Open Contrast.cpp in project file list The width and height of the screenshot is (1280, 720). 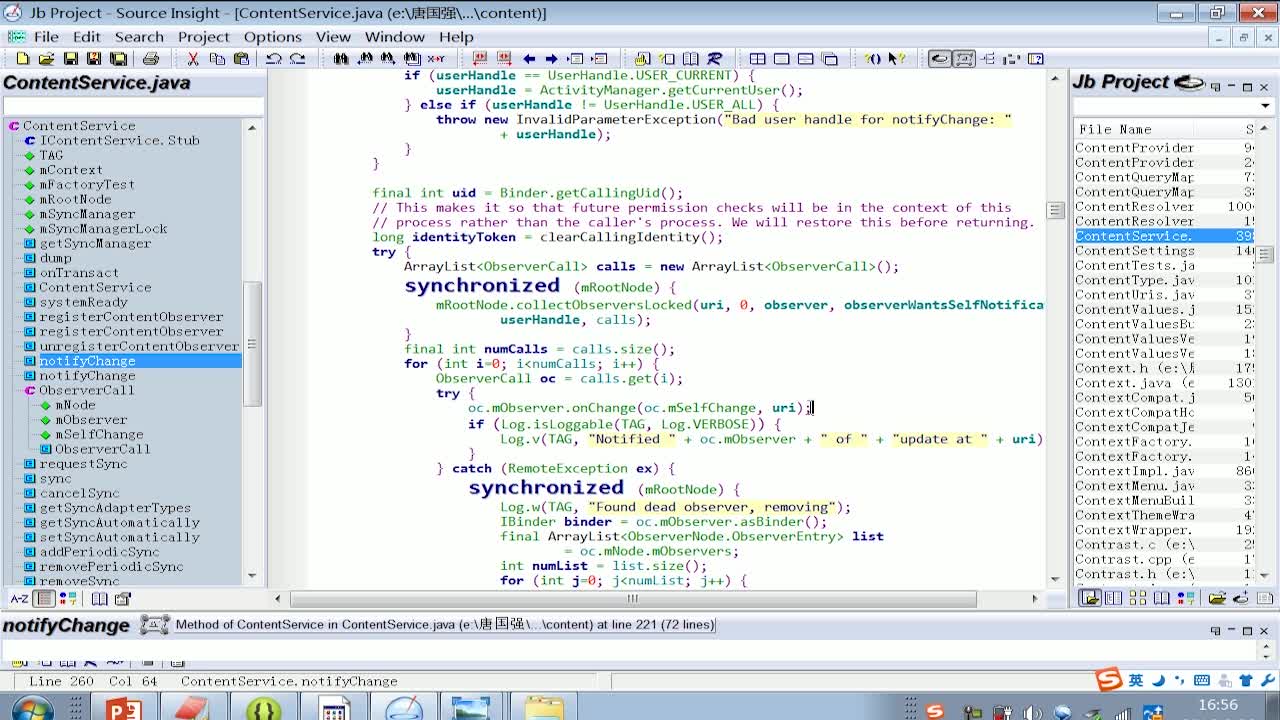1134,559
